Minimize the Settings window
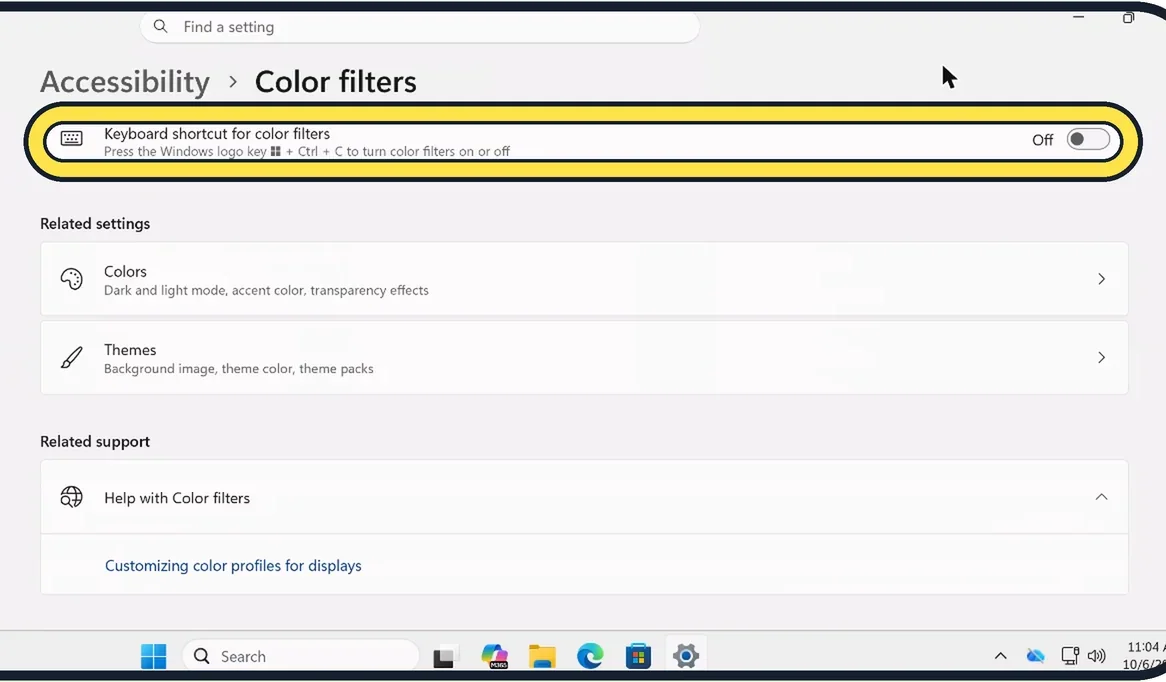This screenshot has height=682, width=1166. pos(1078,16)
